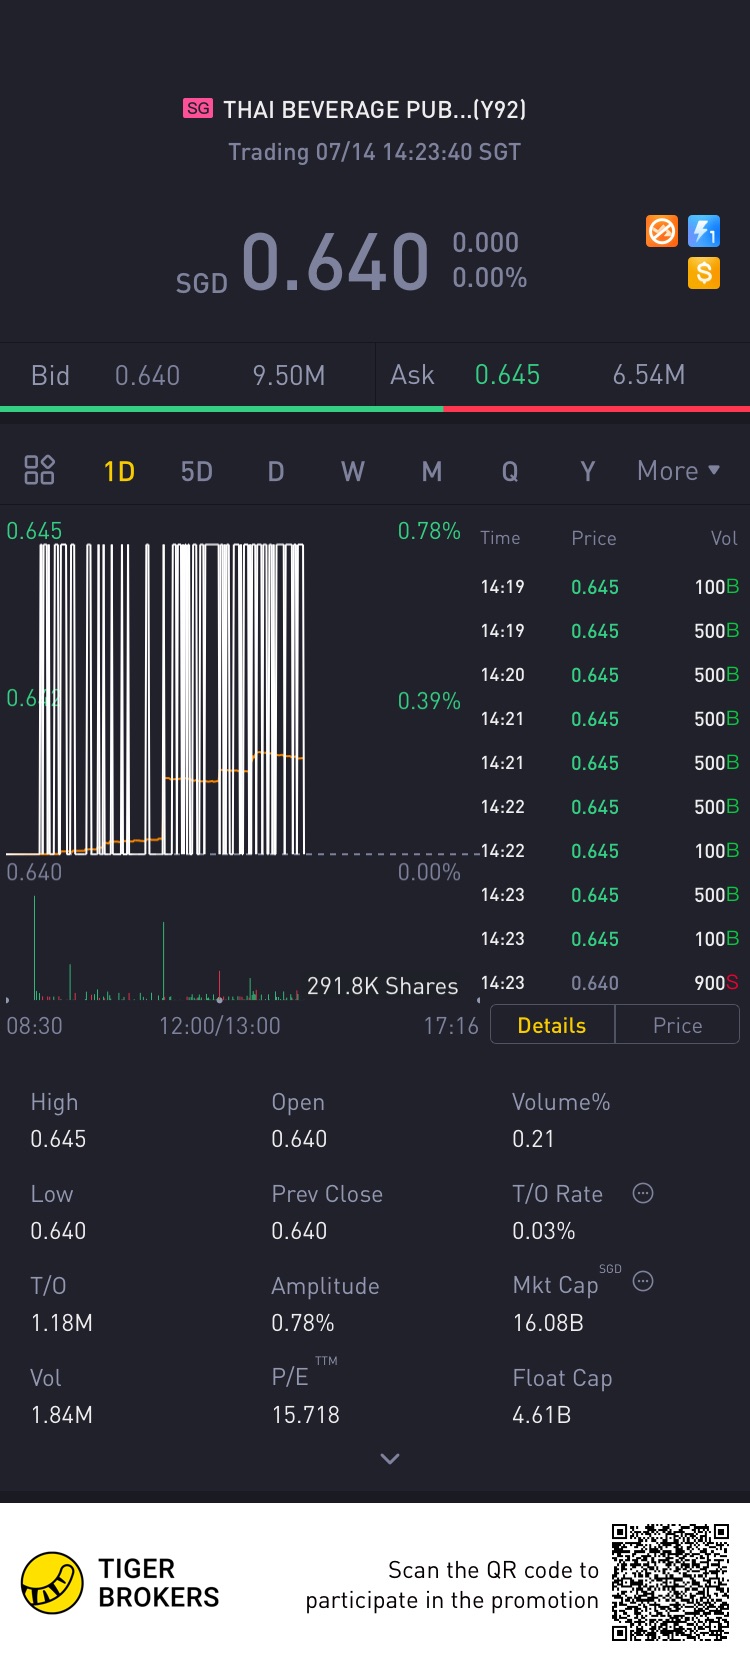
Task: Switch to the W weekly chart tab
Action: (353, 471)
